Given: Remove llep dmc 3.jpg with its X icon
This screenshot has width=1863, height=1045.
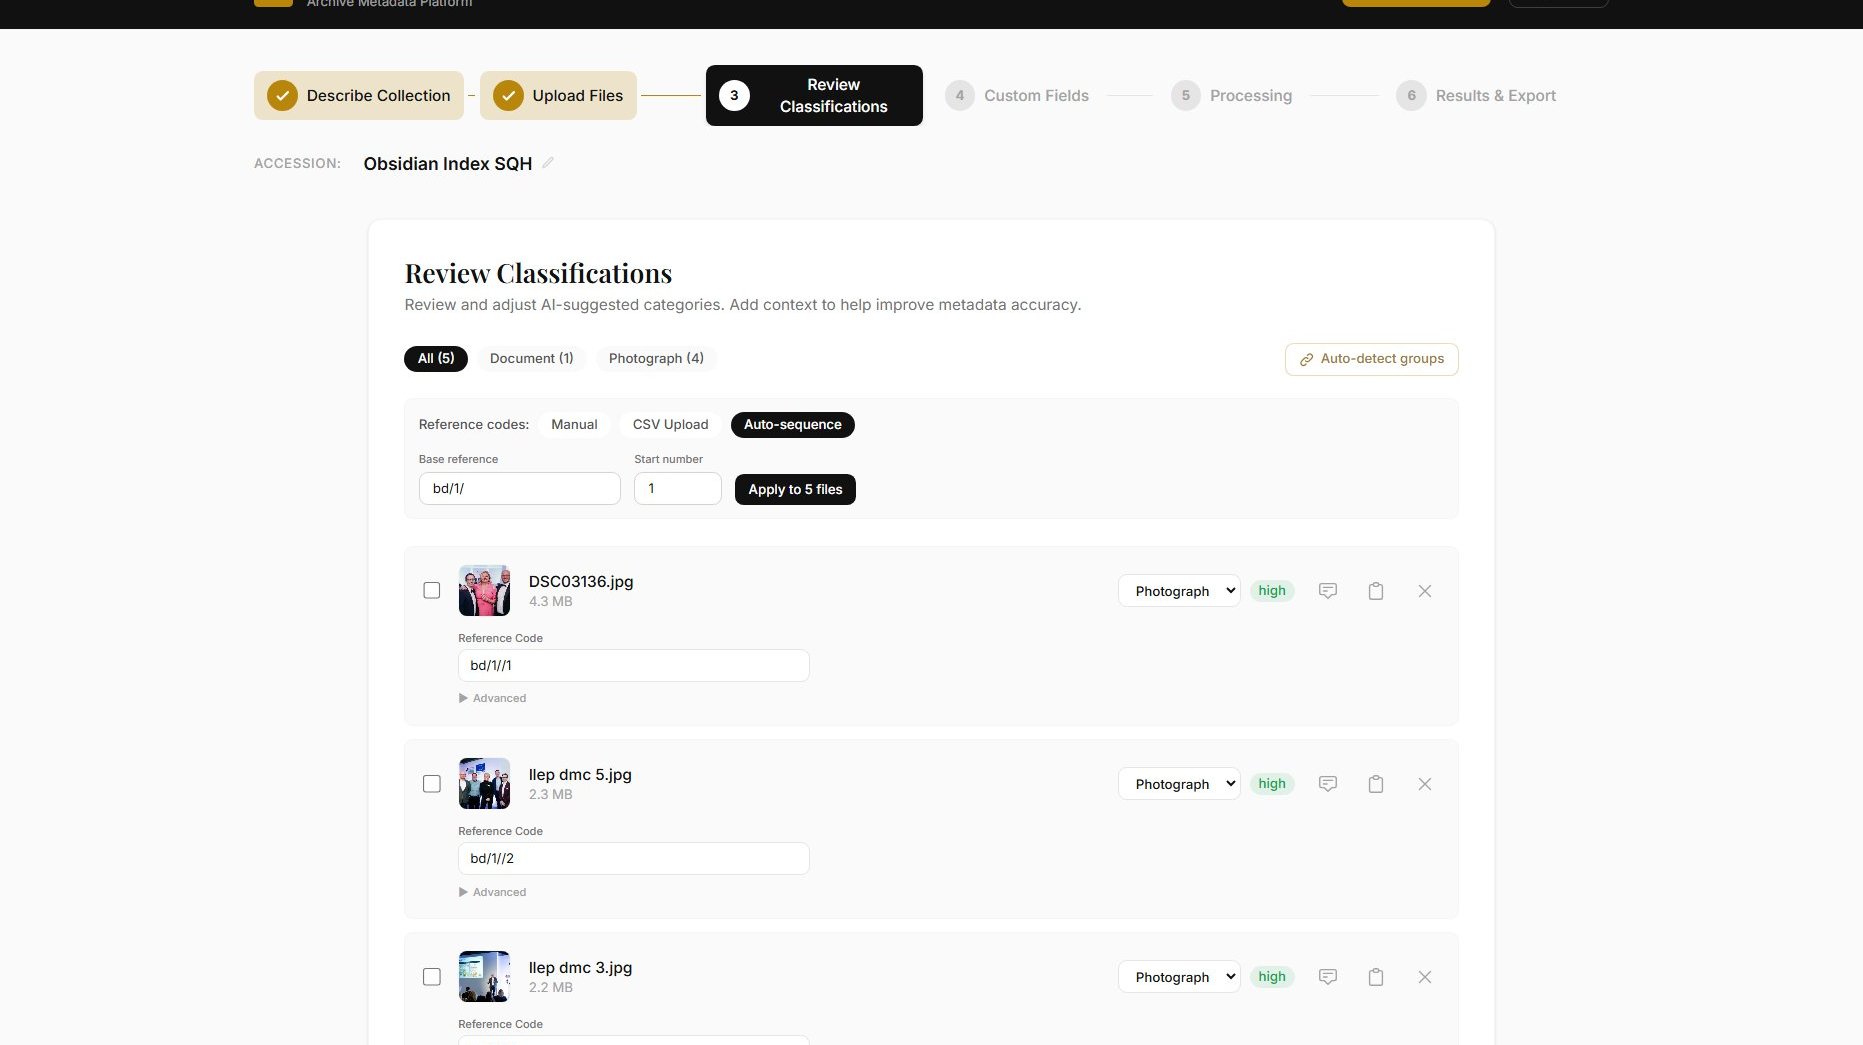Looking at the screenshot, I should (1424, 977).
